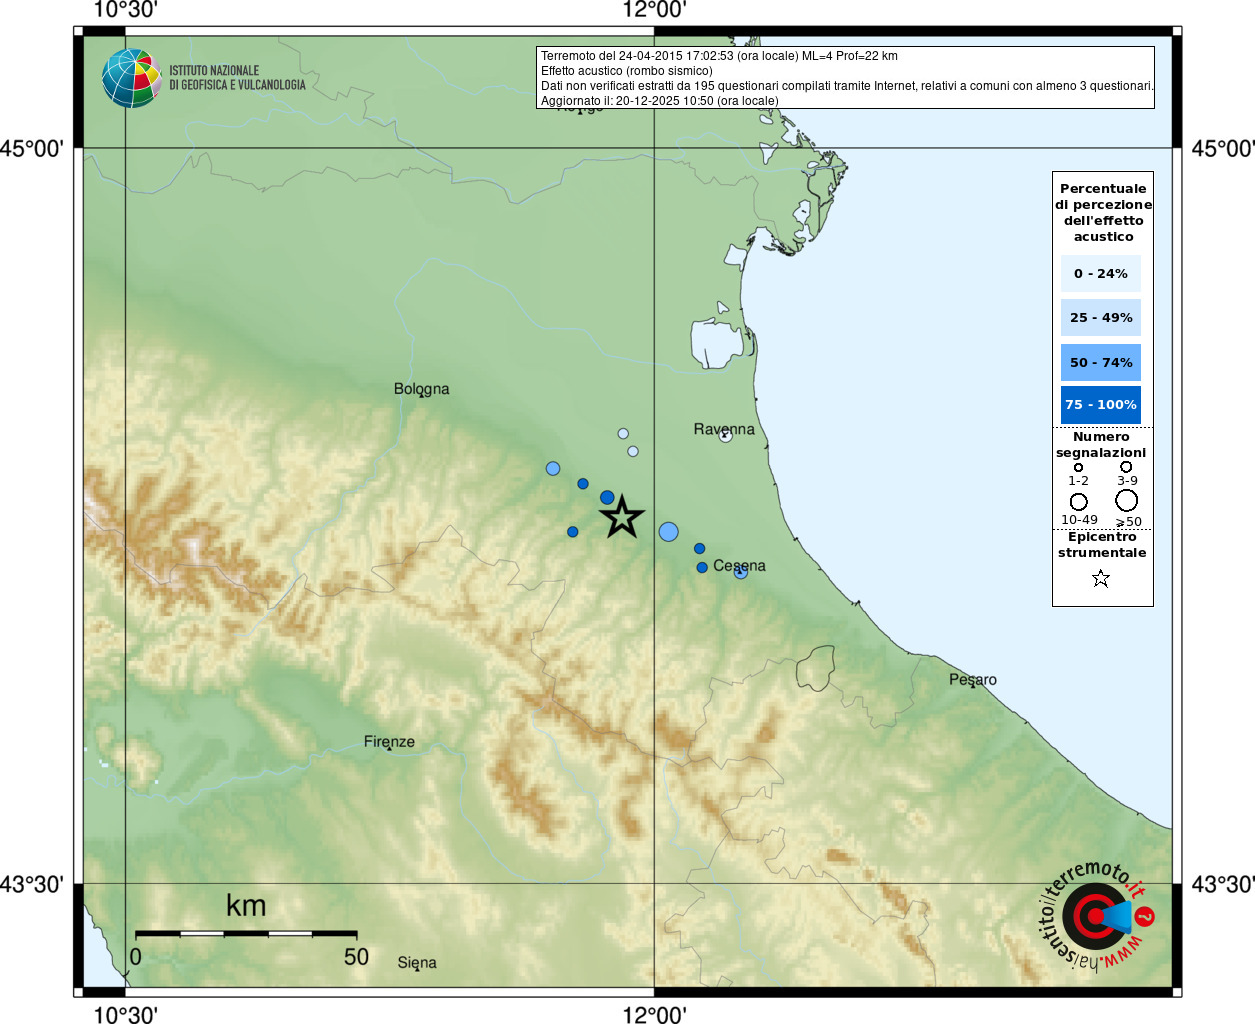Click the km scale bar
1255x1024 pixels.
pos(246,933)
